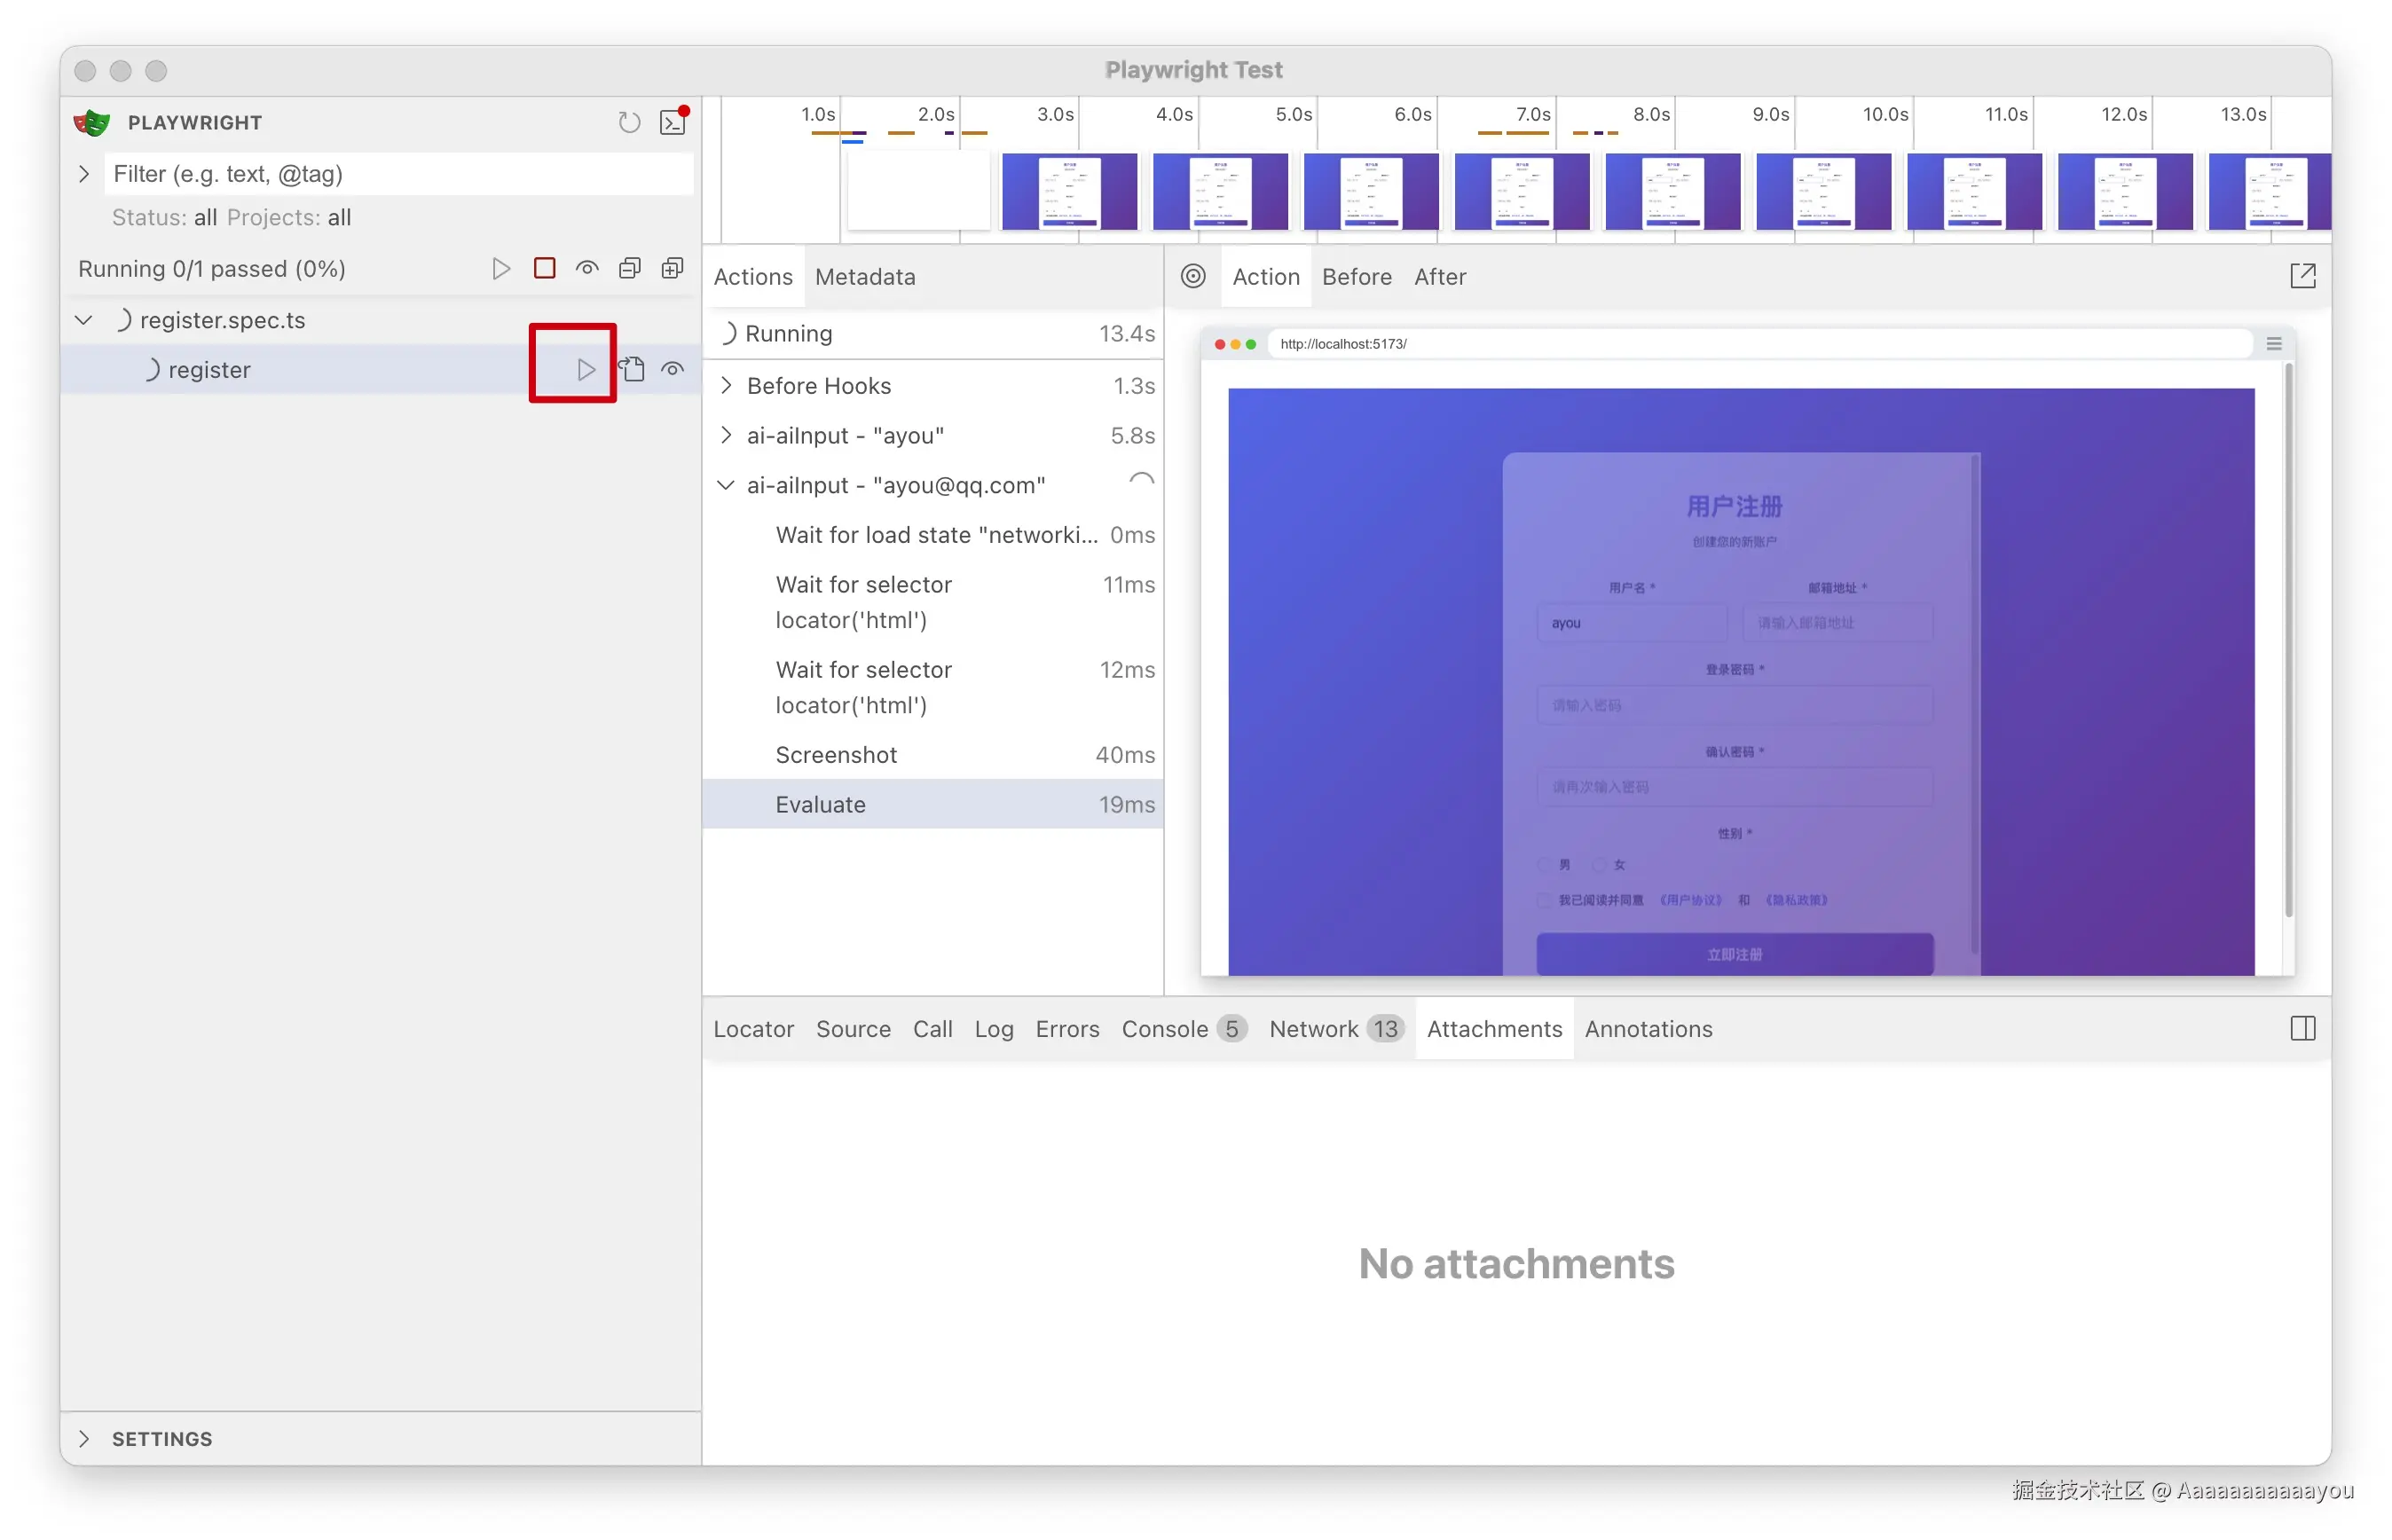Expand the SETTINGS section
Image resolution: width=2392 pixels, height=1540 pixels.
[x=84, y=1438]
